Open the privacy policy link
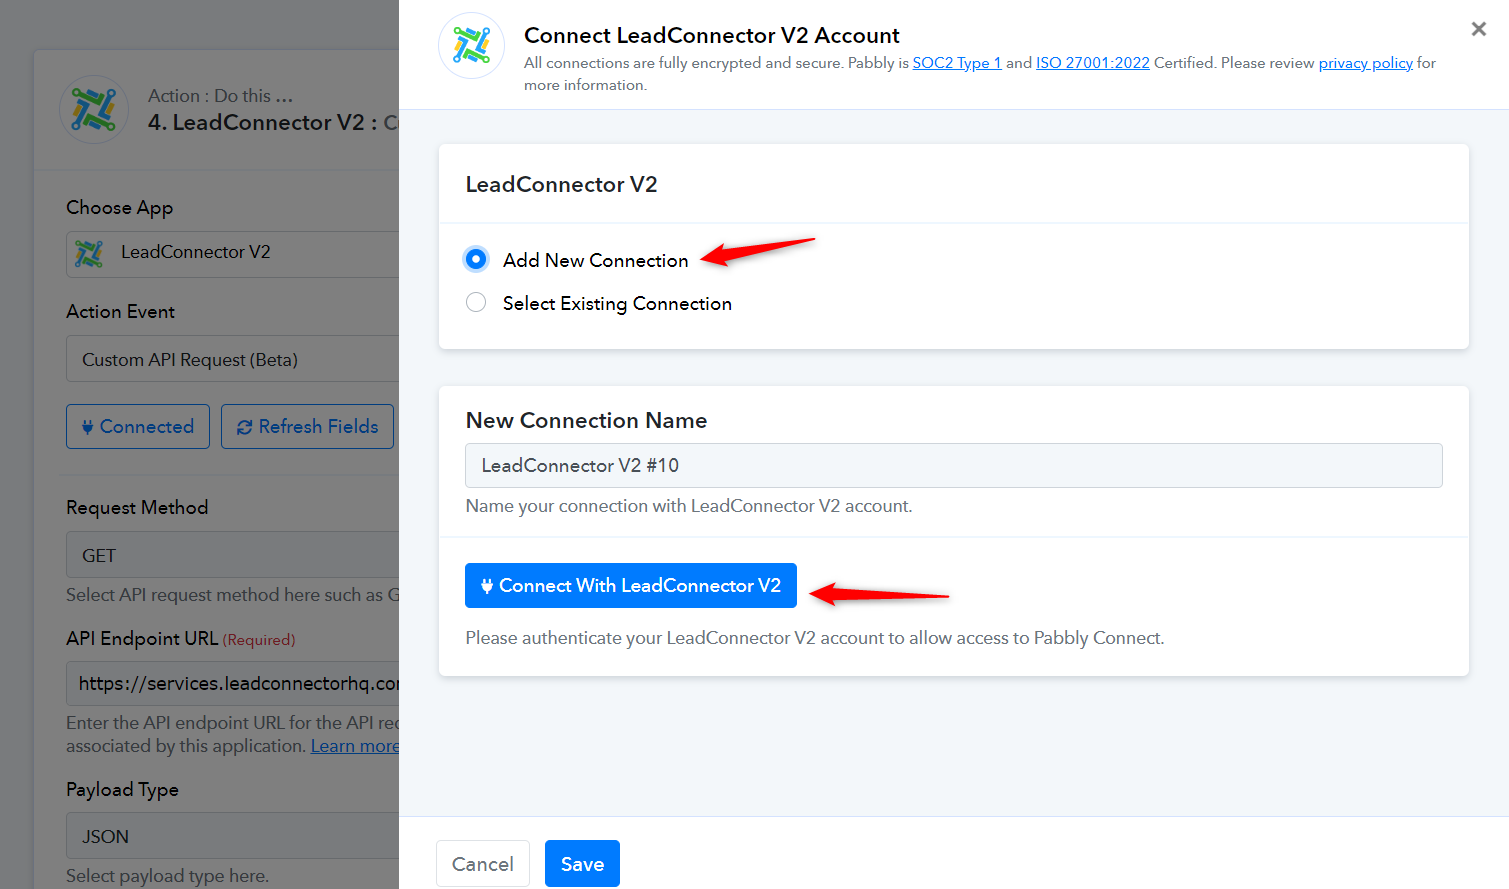This screenshot has height=889, width=1509. (1366, 63)
